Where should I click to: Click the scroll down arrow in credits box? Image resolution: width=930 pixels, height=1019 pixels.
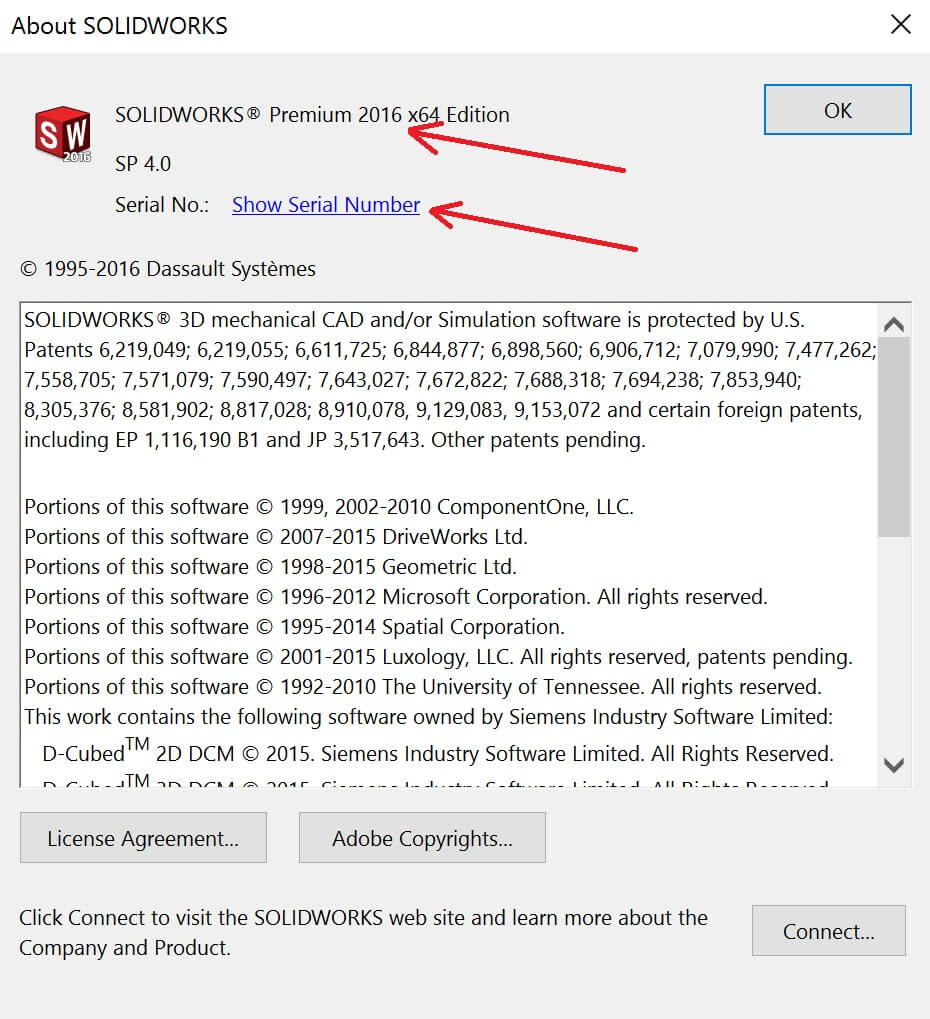[x=894, y=766]
